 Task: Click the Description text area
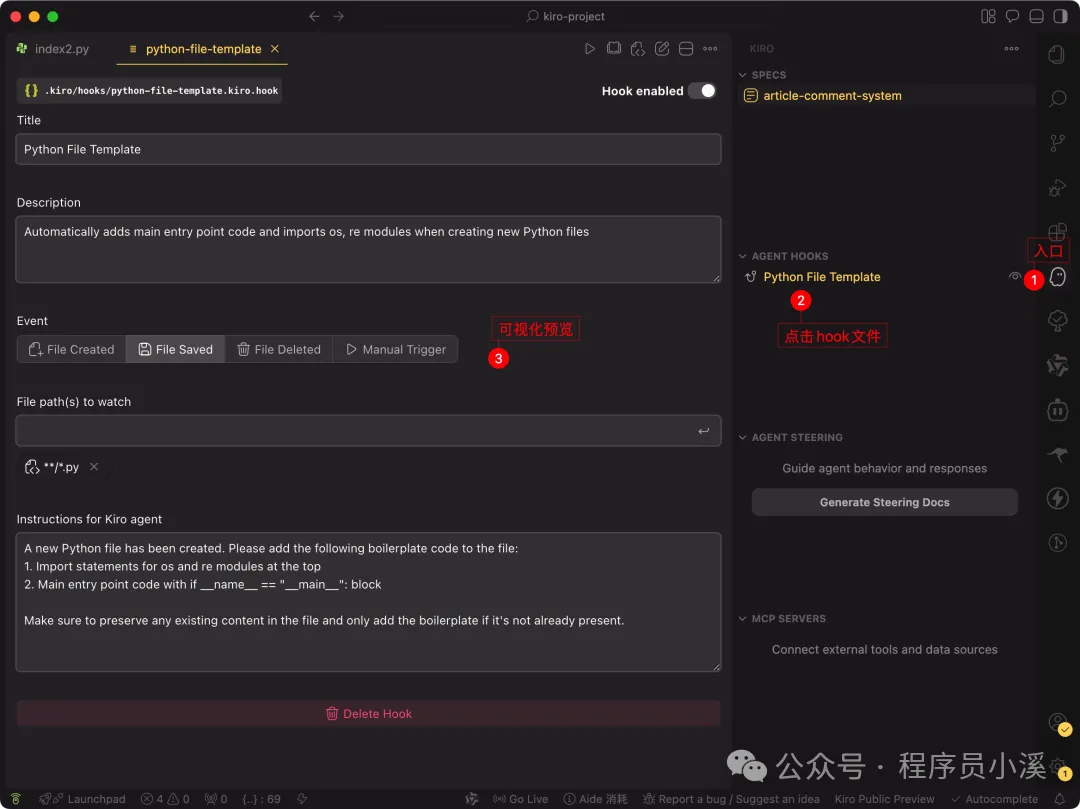368,249
